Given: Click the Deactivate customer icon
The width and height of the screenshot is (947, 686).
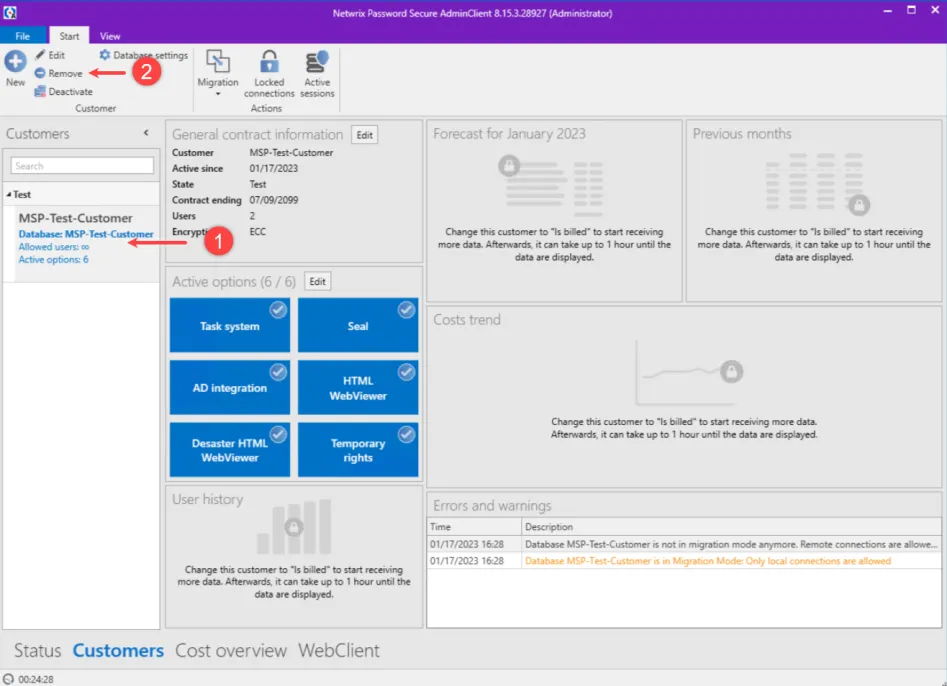Looking at the screenshot, I should [40, 91].
